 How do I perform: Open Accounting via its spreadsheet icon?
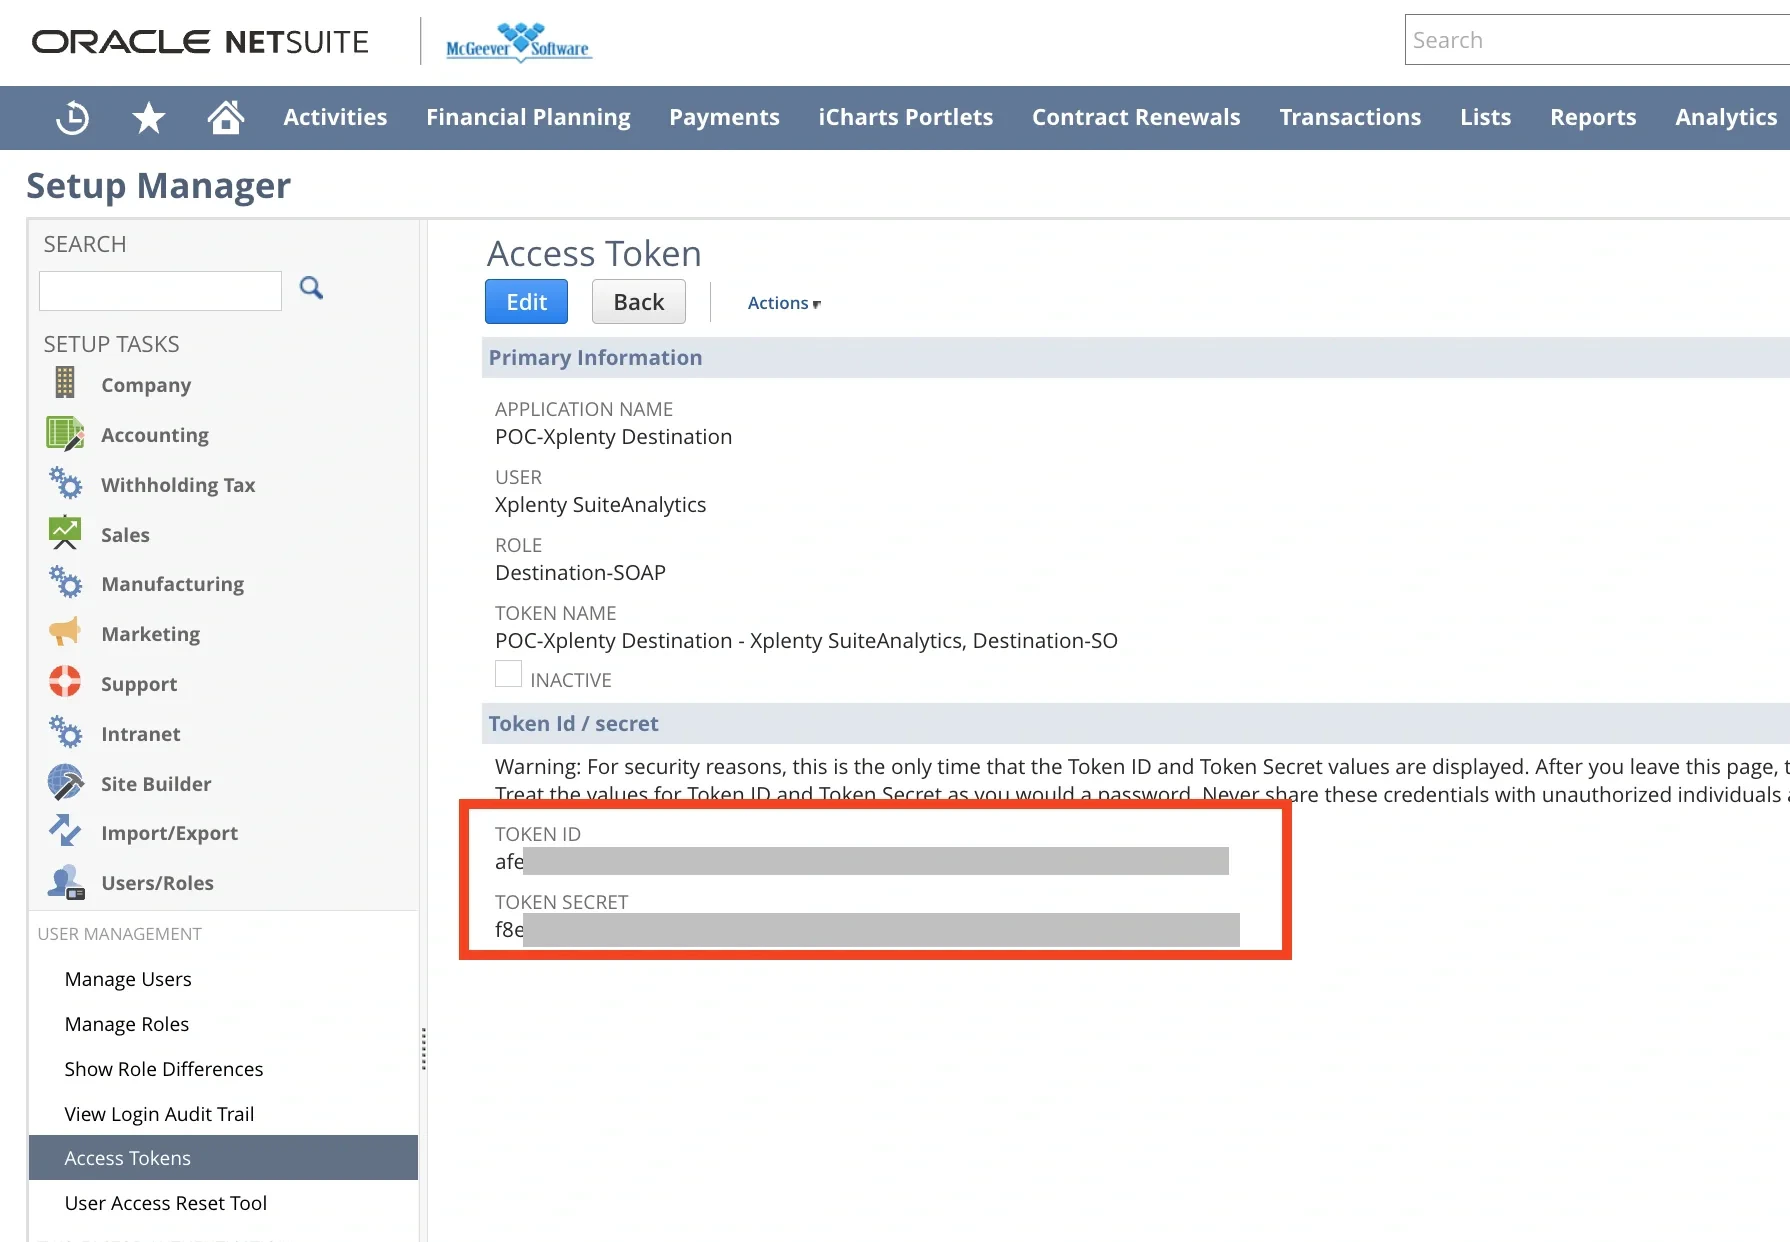64,433
